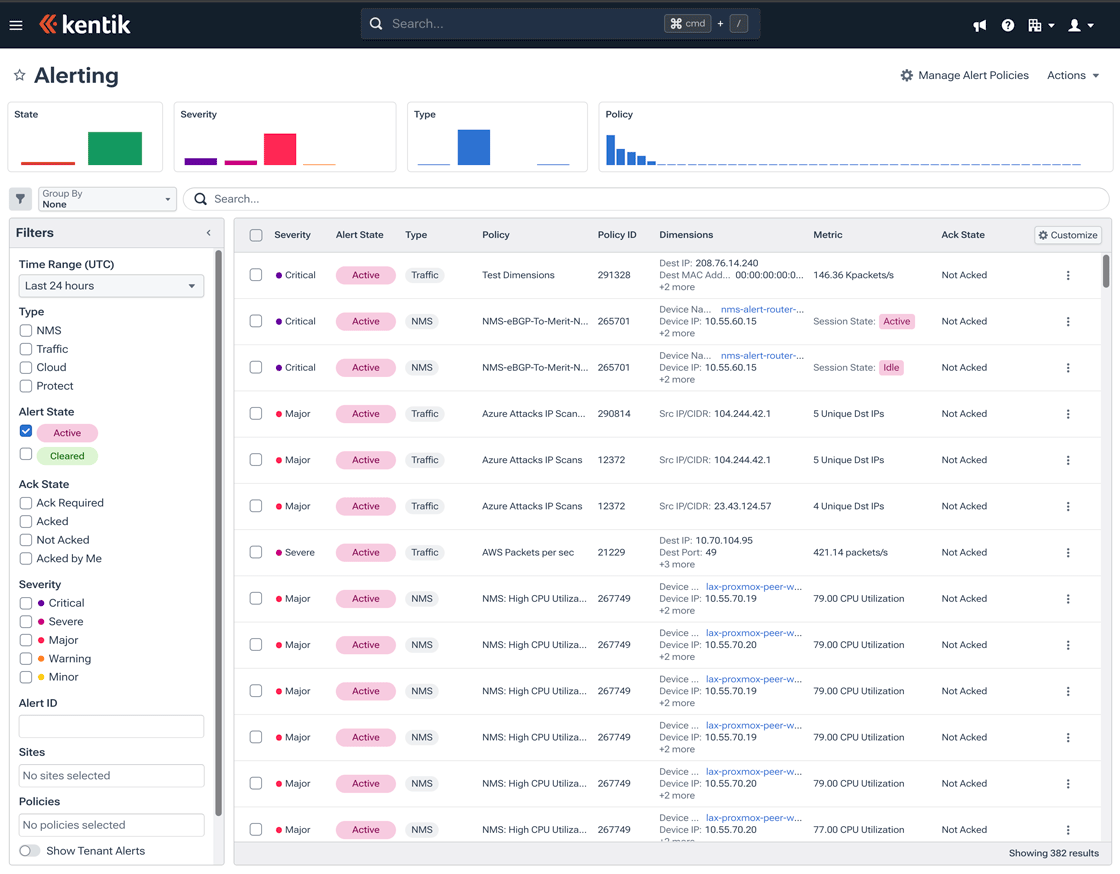Enable Show Tenant Alerts toggle
This screenshot has height=874, width=1120.
coord(29,850)
